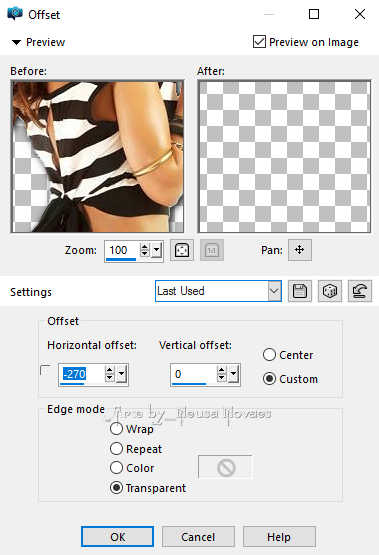
Task: Click the fit-to-window zoom icon
Action: point(182,250)
